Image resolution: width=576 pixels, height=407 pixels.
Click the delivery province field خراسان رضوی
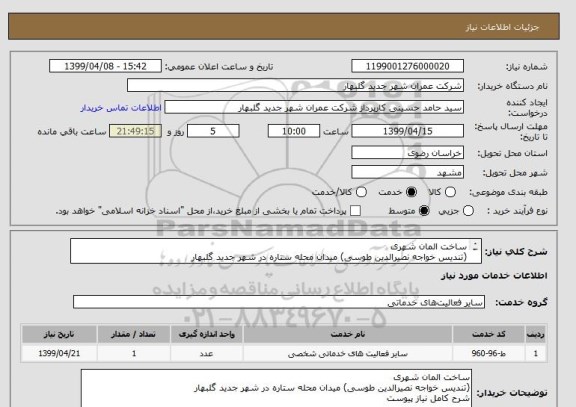(x=407, y=152)
